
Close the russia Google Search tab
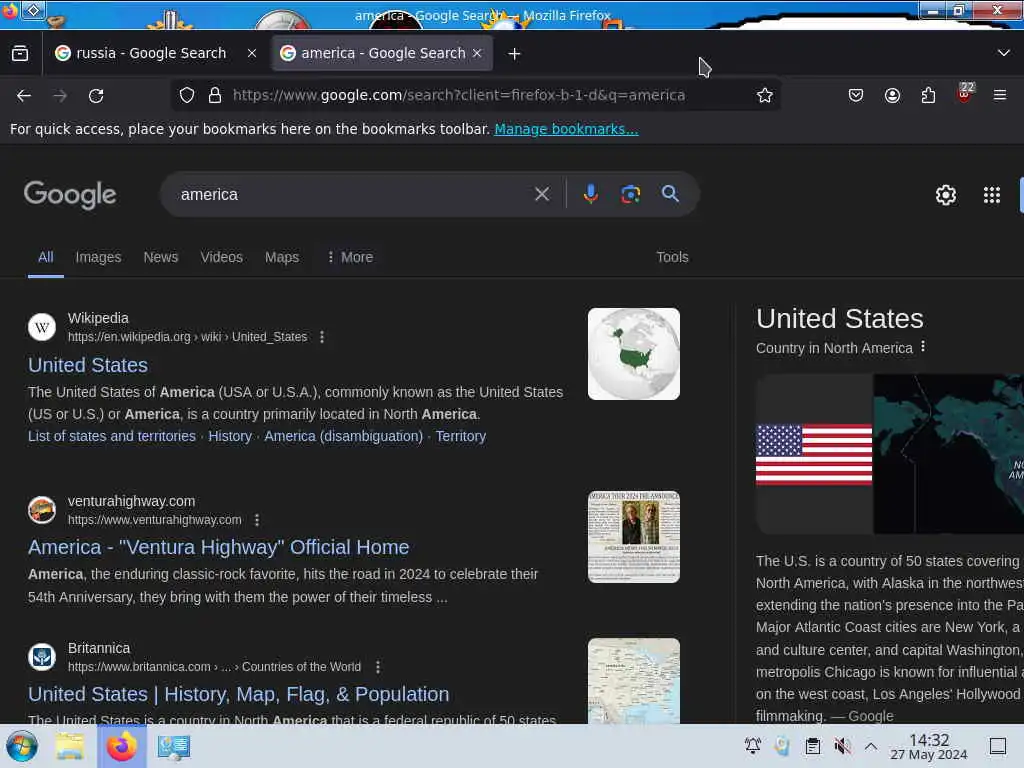[x=252, y=54]
